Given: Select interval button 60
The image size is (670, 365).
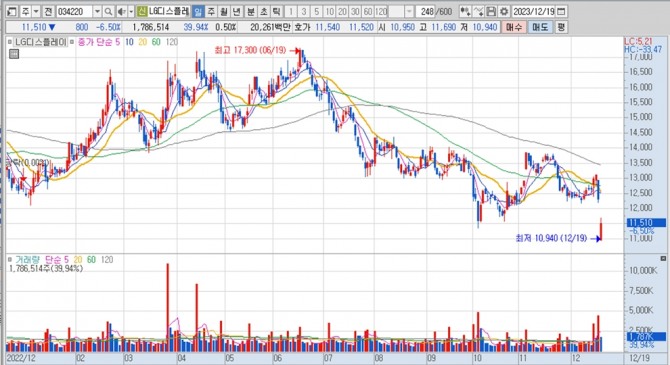Looking at the screenshot, I should coord(368,12).
